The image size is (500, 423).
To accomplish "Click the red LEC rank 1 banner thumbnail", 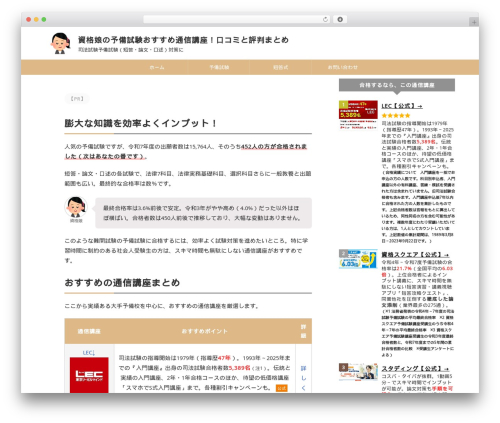I will click(x=358, y=115).
